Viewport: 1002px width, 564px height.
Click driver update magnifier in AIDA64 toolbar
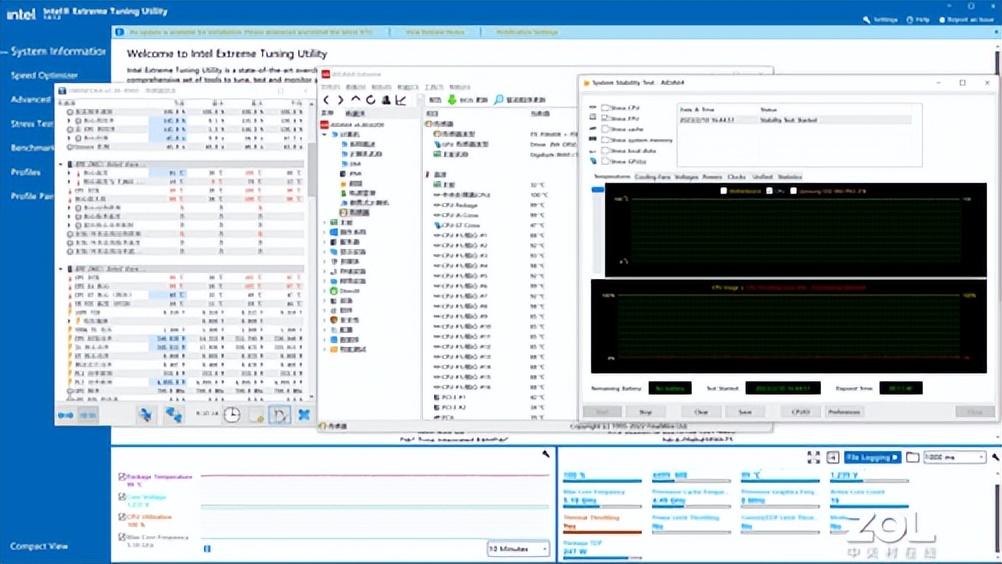498,100
